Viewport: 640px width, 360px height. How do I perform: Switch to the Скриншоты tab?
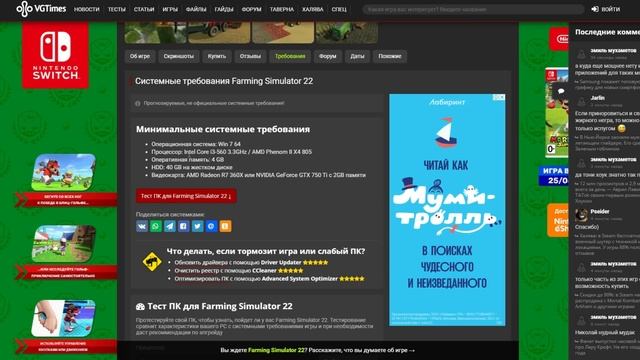point(179,56)
